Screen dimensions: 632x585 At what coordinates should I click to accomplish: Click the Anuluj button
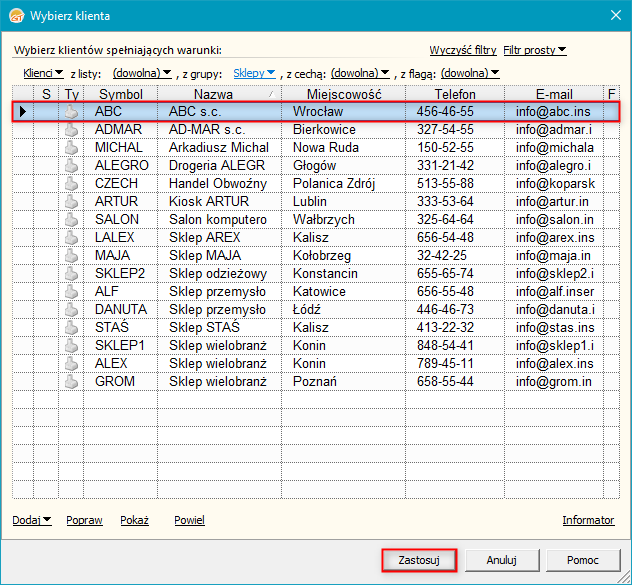click(501, 560)
